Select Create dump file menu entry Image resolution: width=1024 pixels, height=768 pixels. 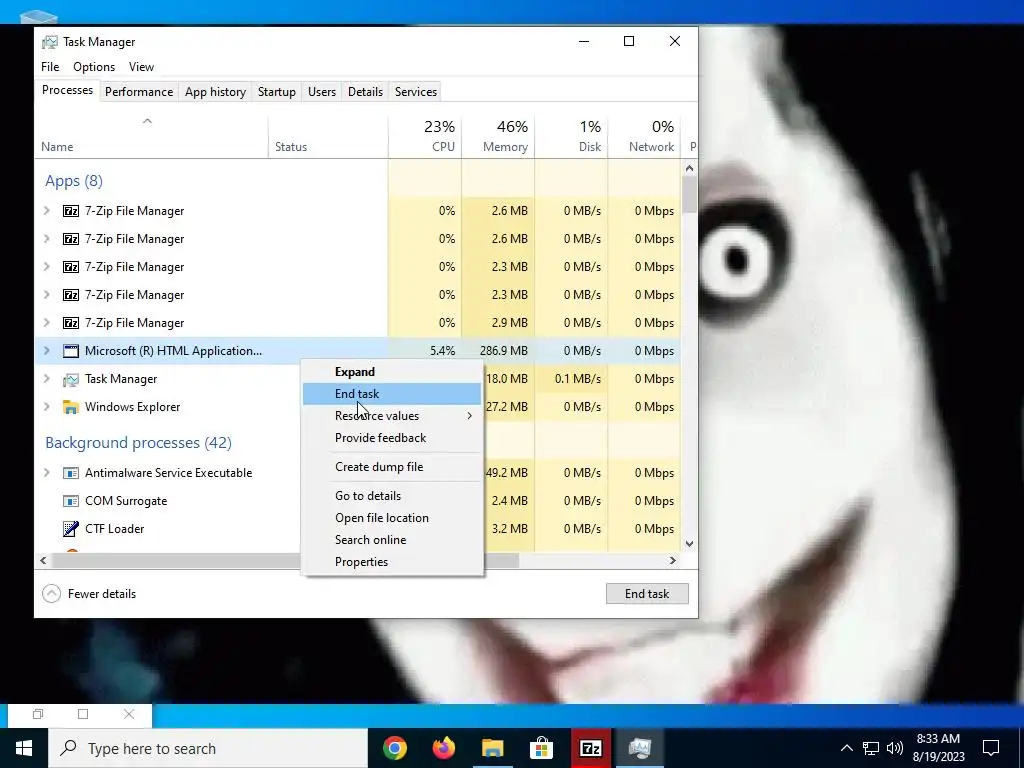(x=392, y=467)
